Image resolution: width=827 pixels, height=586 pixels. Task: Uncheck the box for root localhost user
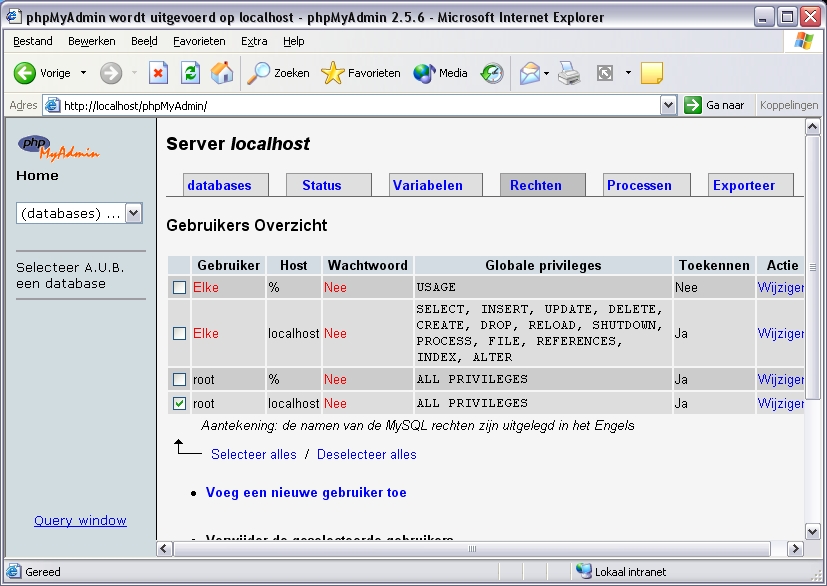click(x=179, y=404)
